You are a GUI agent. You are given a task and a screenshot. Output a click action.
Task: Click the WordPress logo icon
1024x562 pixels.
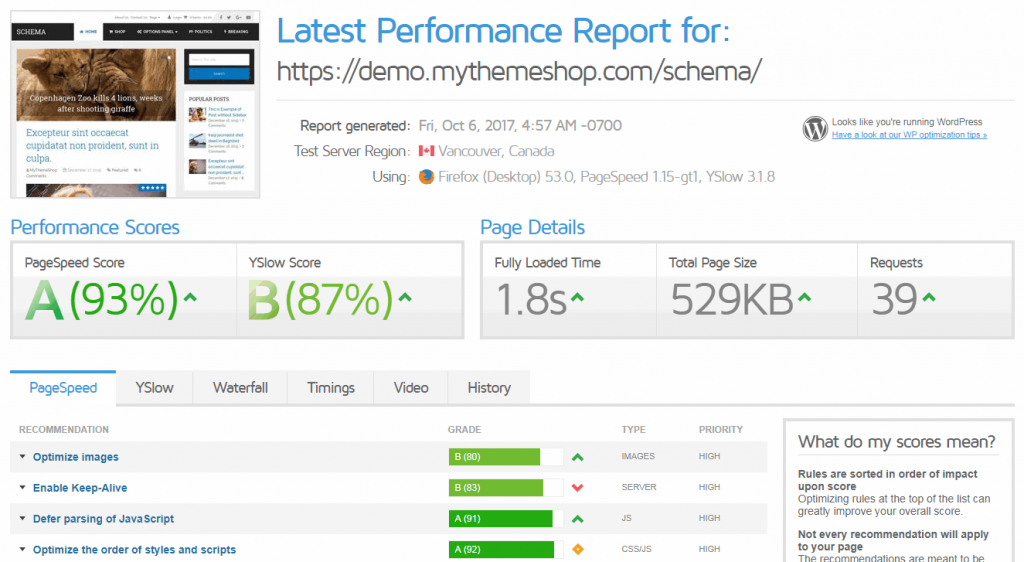point(814,129)
